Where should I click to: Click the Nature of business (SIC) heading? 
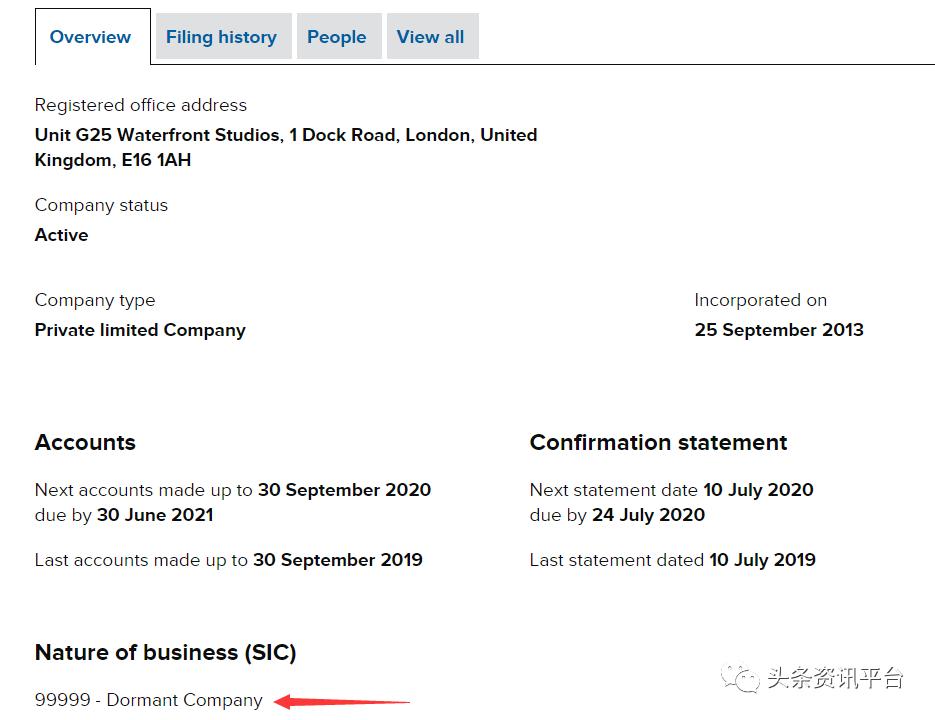[165, 652]
